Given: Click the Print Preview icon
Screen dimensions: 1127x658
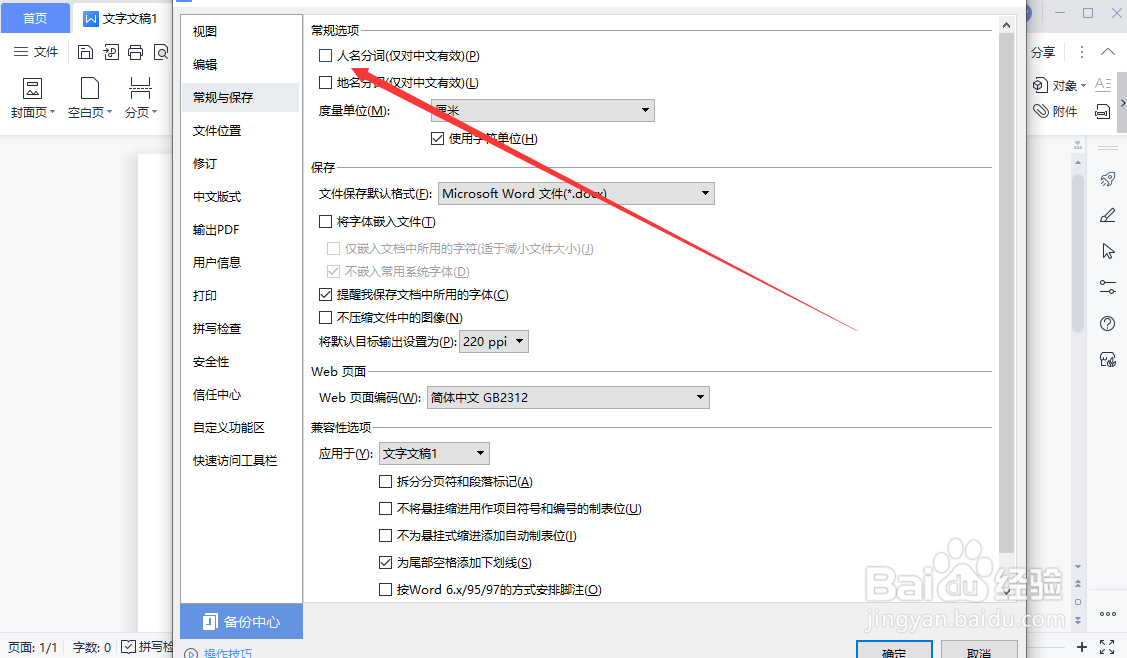Looking at the screenshot, I should [160, 52].
